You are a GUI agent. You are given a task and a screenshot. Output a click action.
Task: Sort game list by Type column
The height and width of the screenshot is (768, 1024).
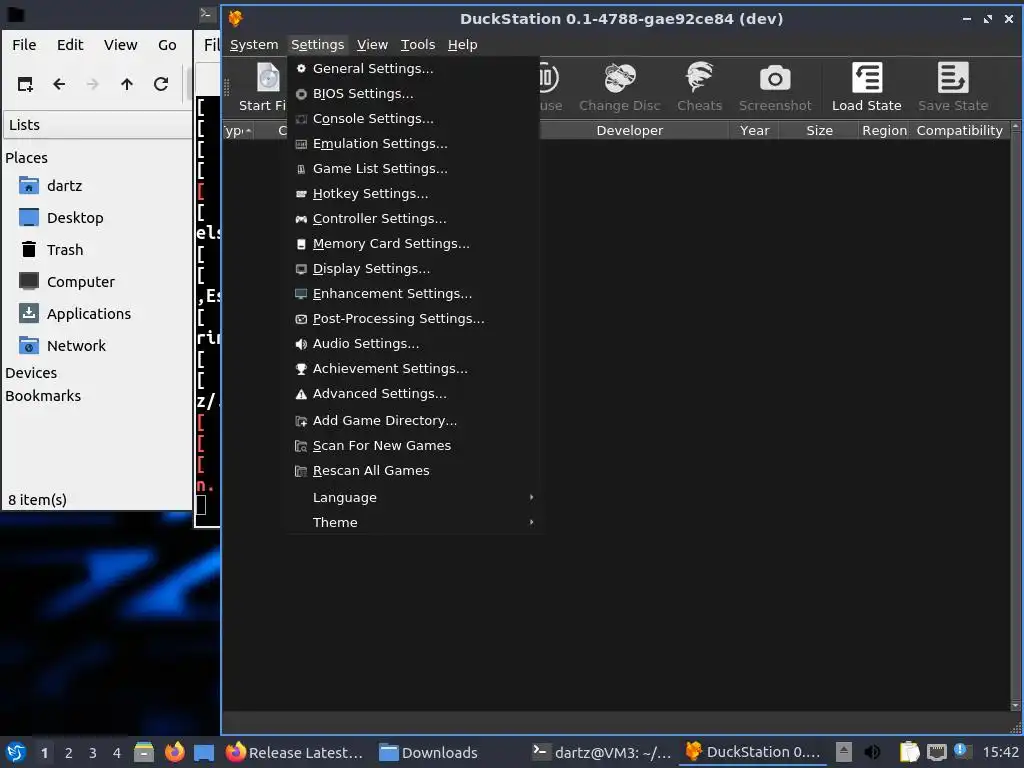point(238,131)
